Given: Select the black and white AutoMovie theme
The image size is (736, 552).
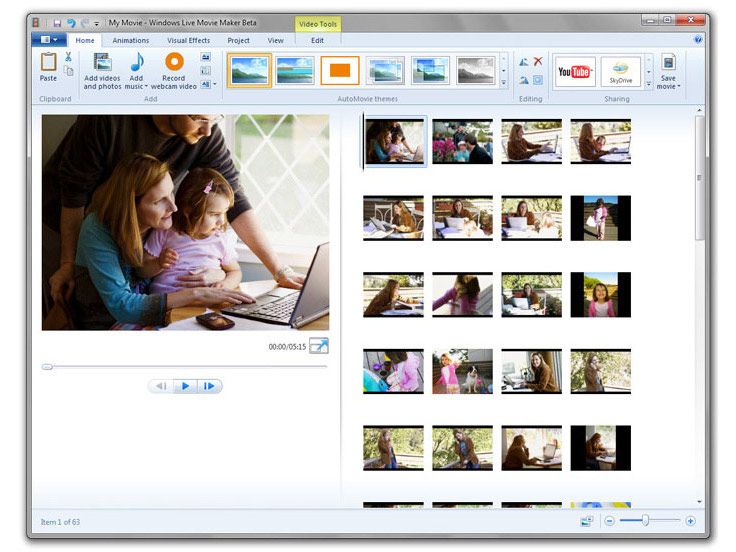Looking at the screenshot, I should (475, 70).
